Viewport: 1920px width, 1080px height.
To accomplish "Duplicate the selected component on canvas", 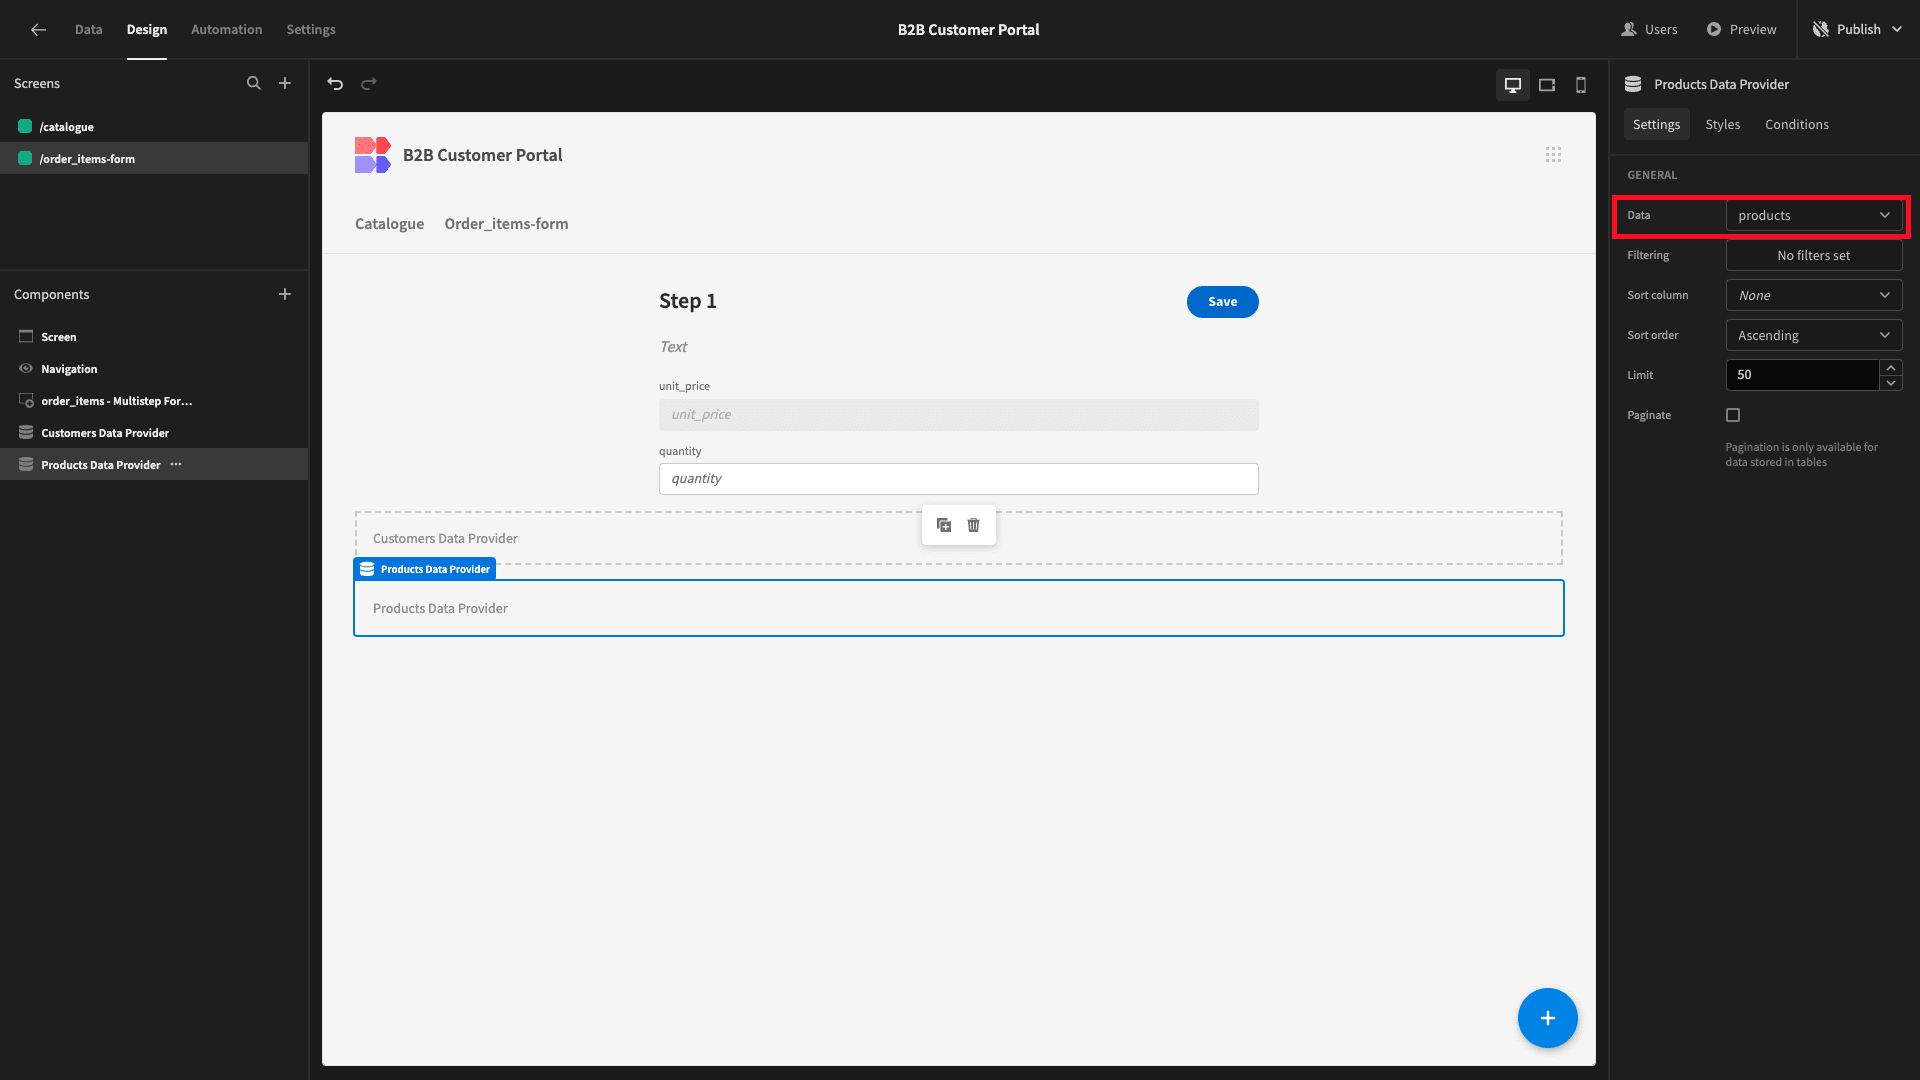I will [944, 525].
